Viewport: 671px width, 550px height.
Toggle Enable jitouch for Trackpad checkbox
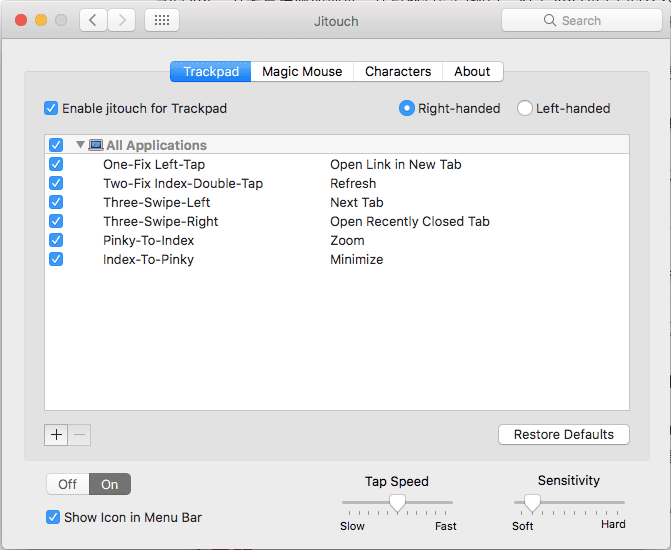tap(51, 108)
